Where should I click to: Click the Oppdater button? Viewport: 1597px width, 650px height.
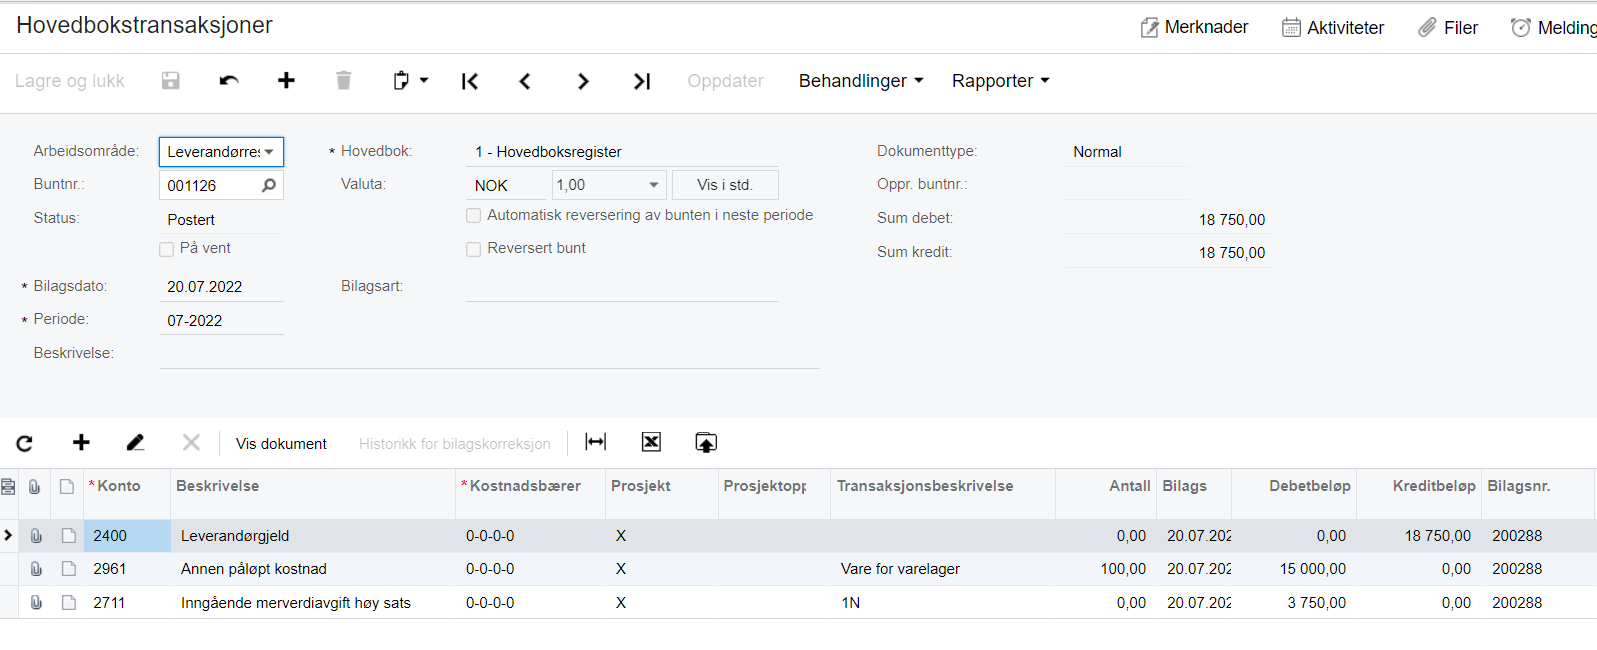[x=725, y=81]
